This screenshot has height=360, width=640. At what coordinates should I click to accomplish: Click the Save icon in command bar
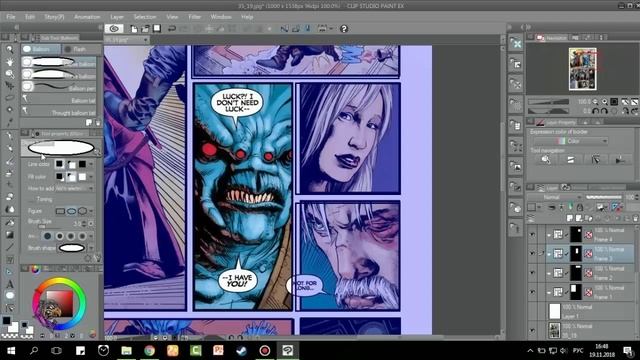(157, 29)
